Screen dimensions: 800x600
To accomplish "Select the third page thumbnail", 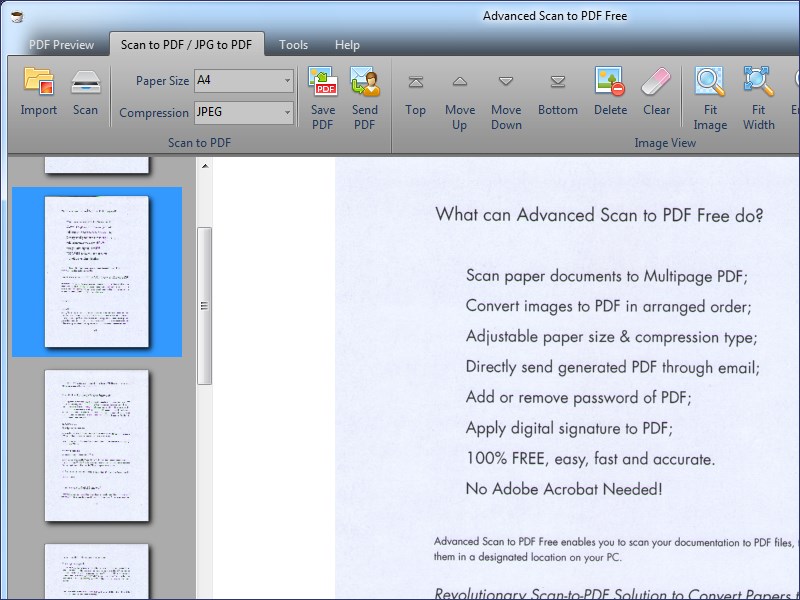I will (x=97, y=446).
